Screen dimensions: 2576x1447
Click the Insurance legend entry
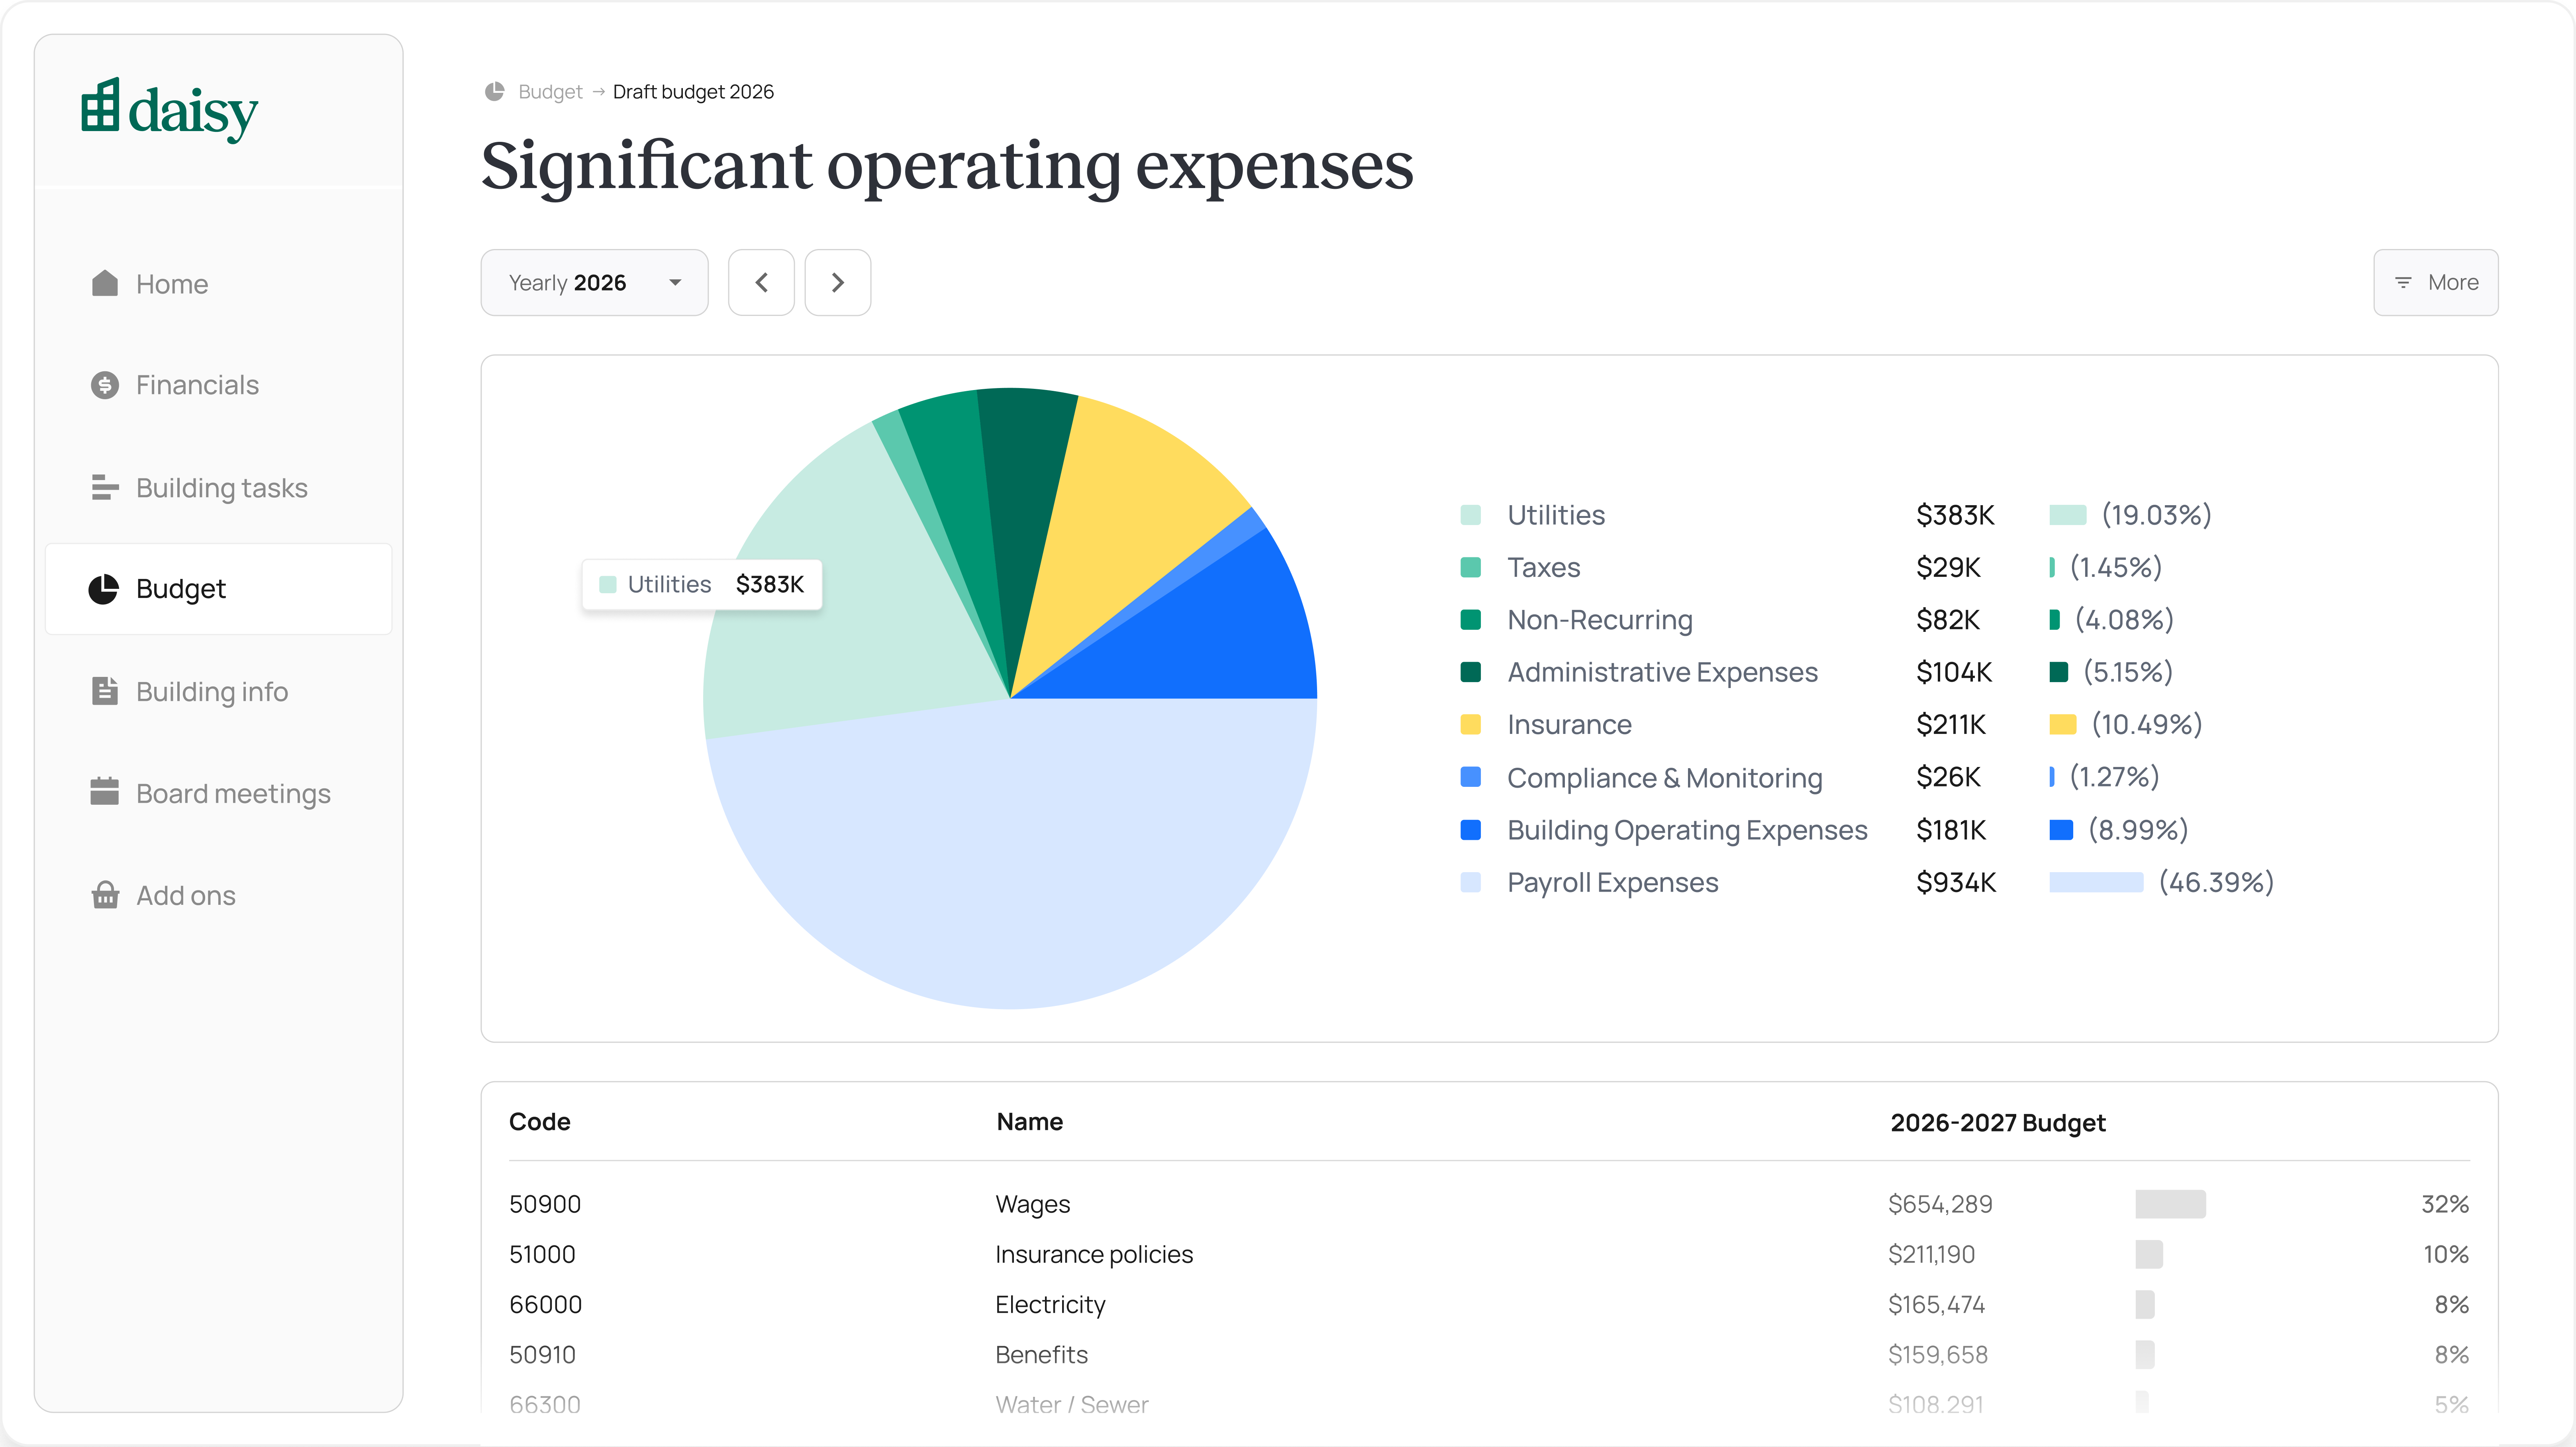[1568, 724]
